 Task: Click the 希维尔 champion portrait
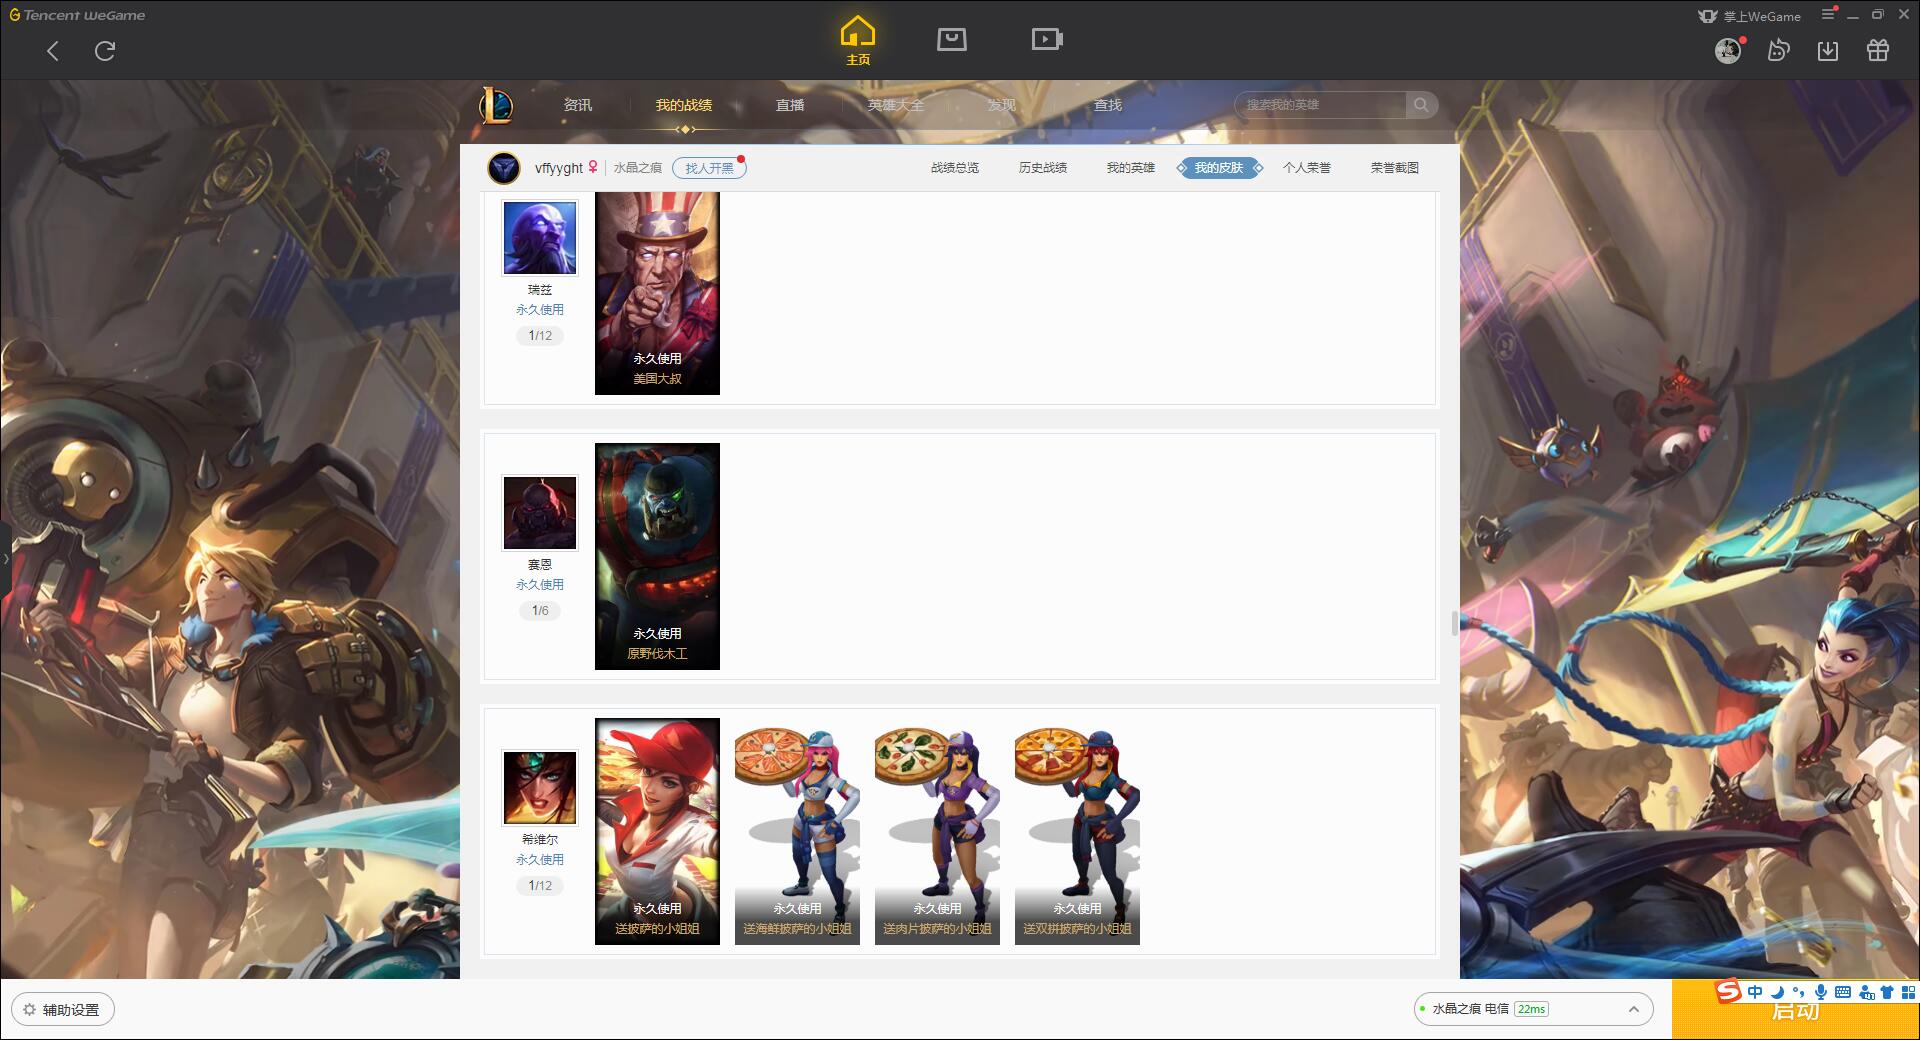click(540, 787)
